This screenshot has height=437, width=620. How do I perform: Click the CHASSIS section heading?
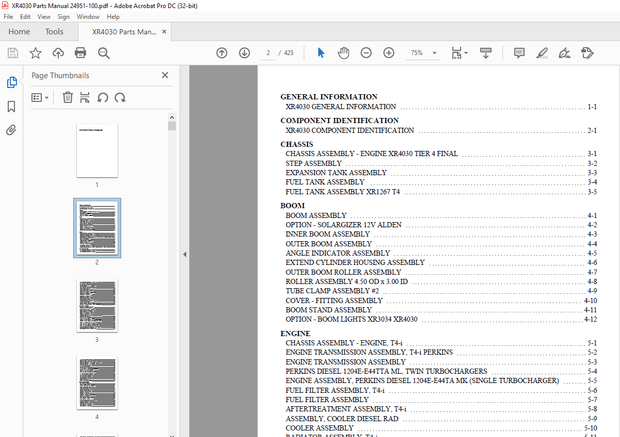[x=297, y=144]
